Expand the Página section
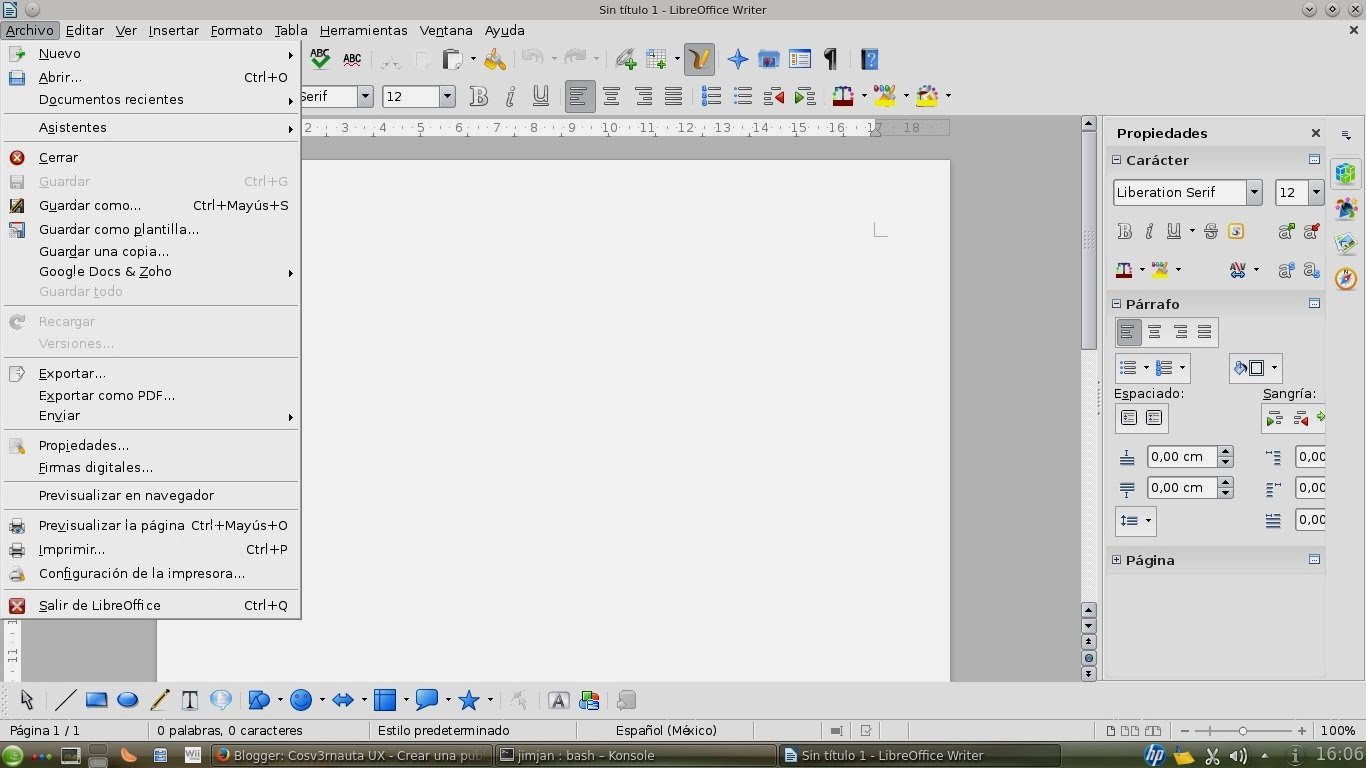Screen dimensions: 1366x768 point(1117,560)
